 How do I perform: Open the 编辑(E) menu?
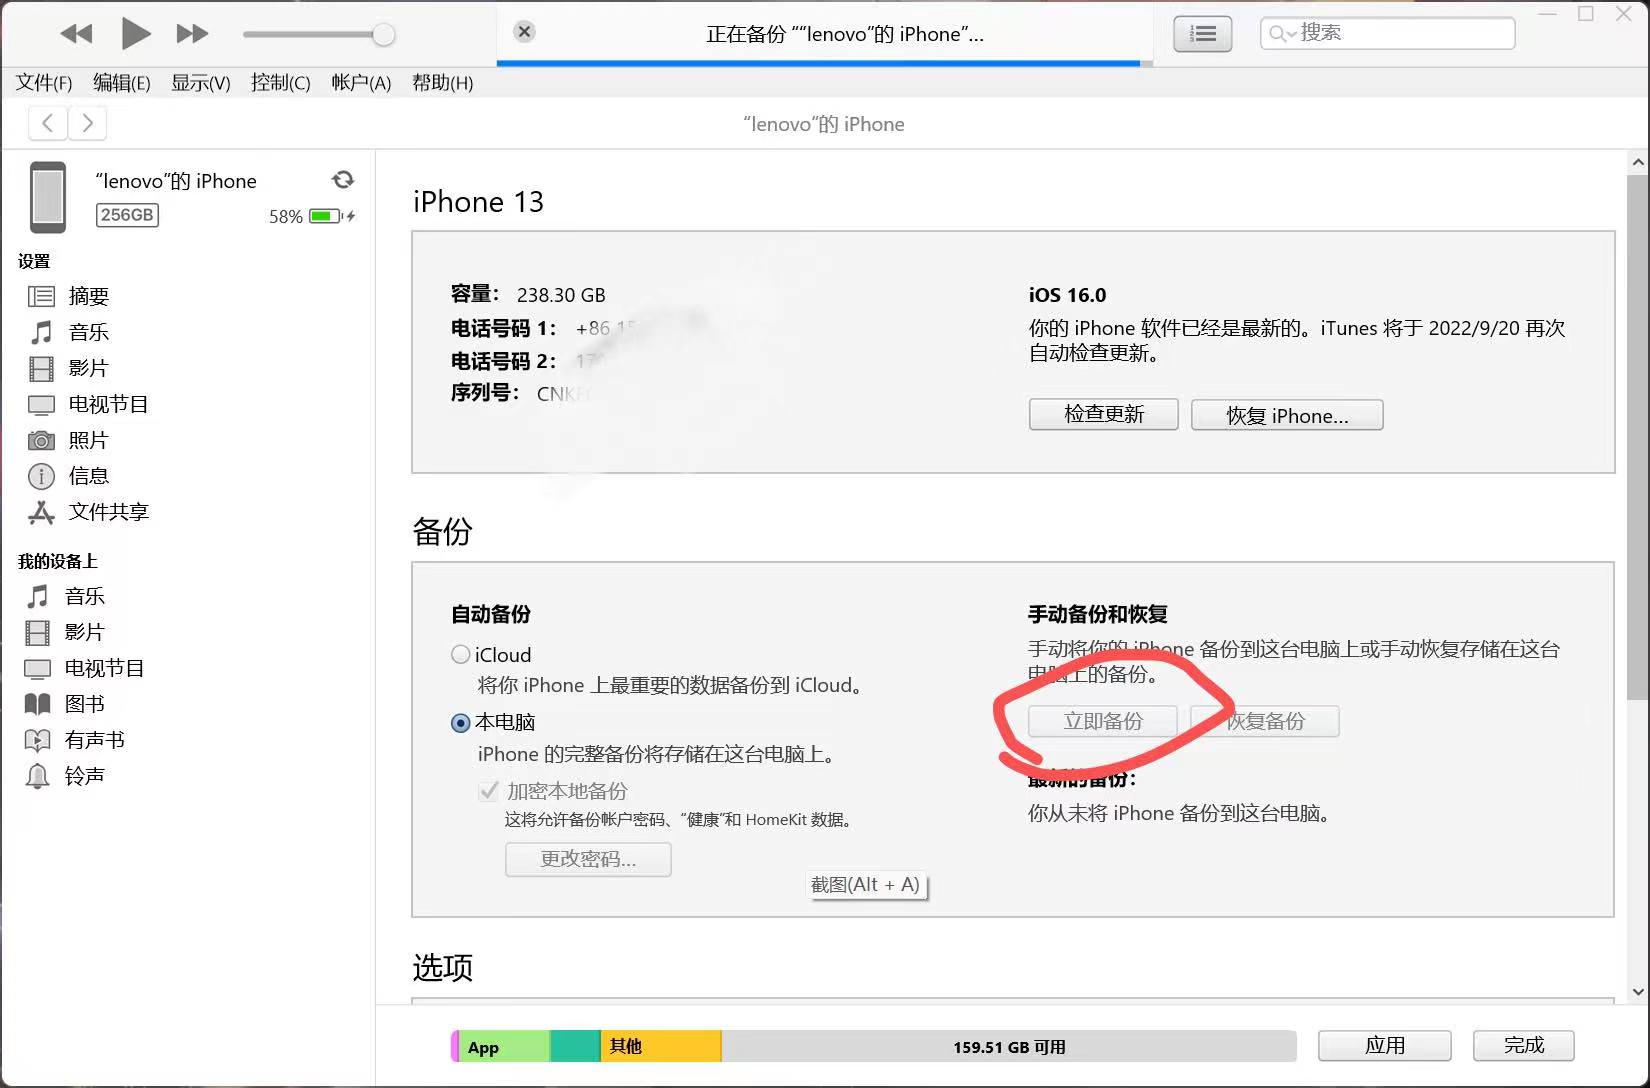[122, 83]
